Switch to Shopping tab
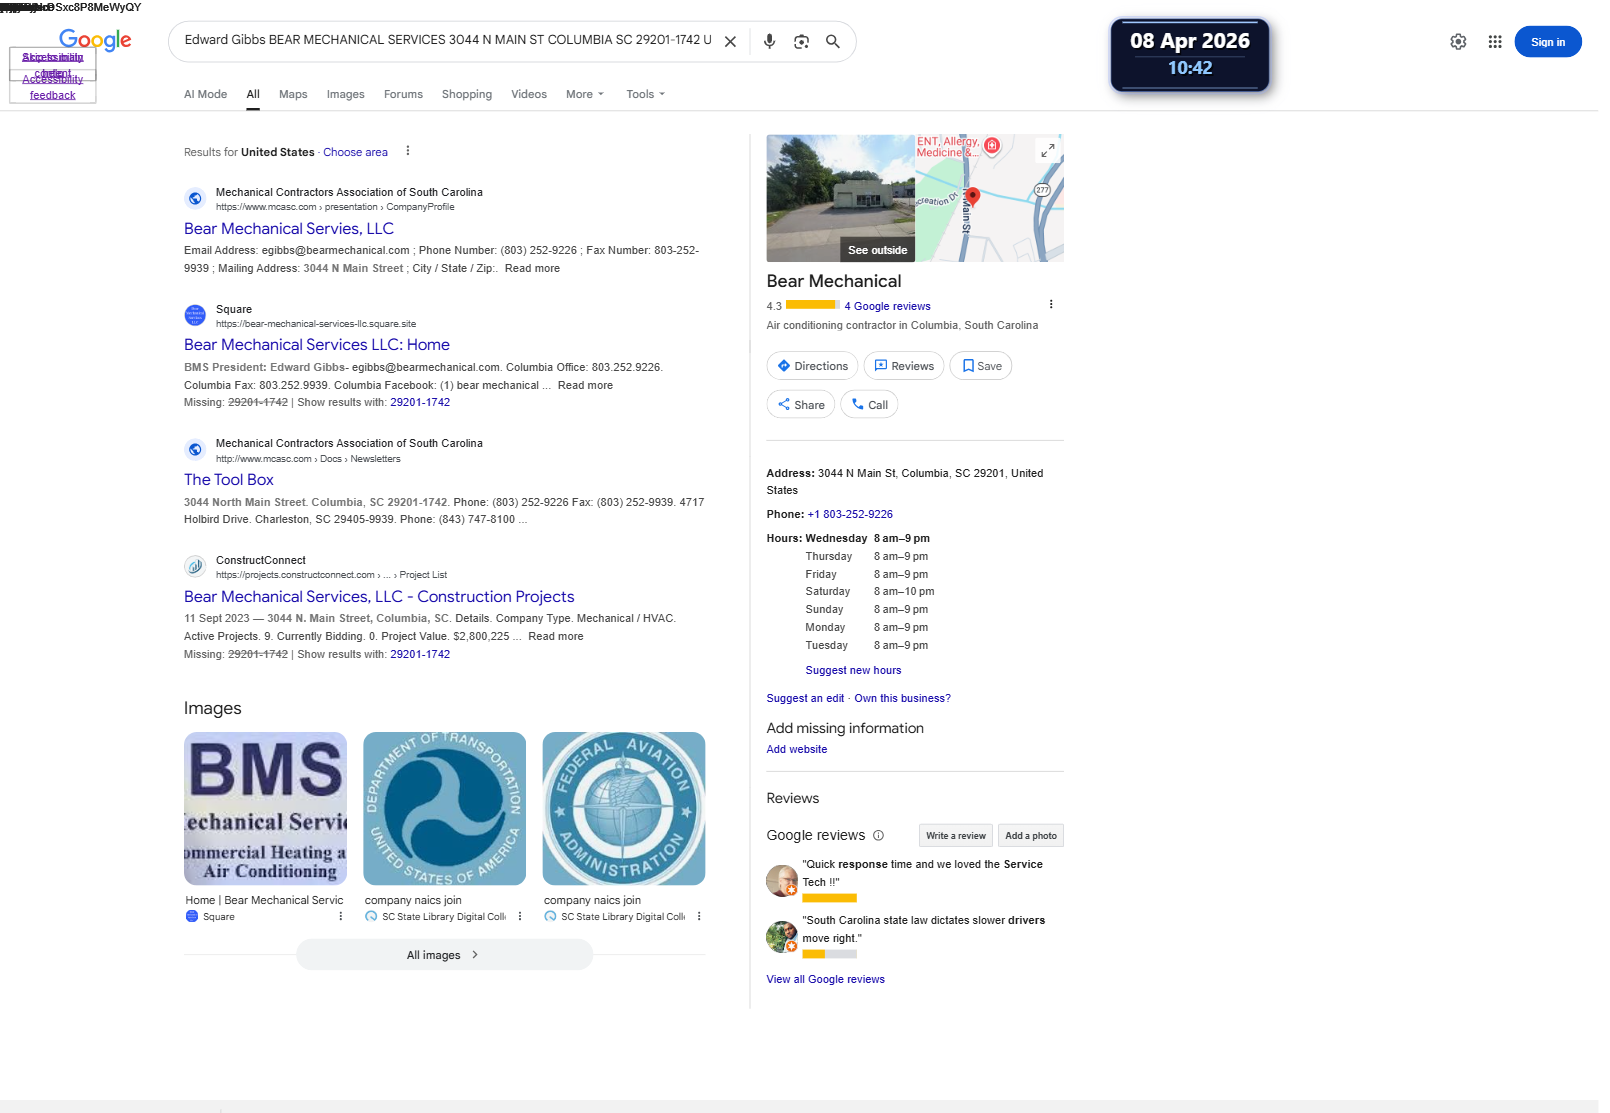Screen dimensions: 1610x1113 tap(467, 94)
